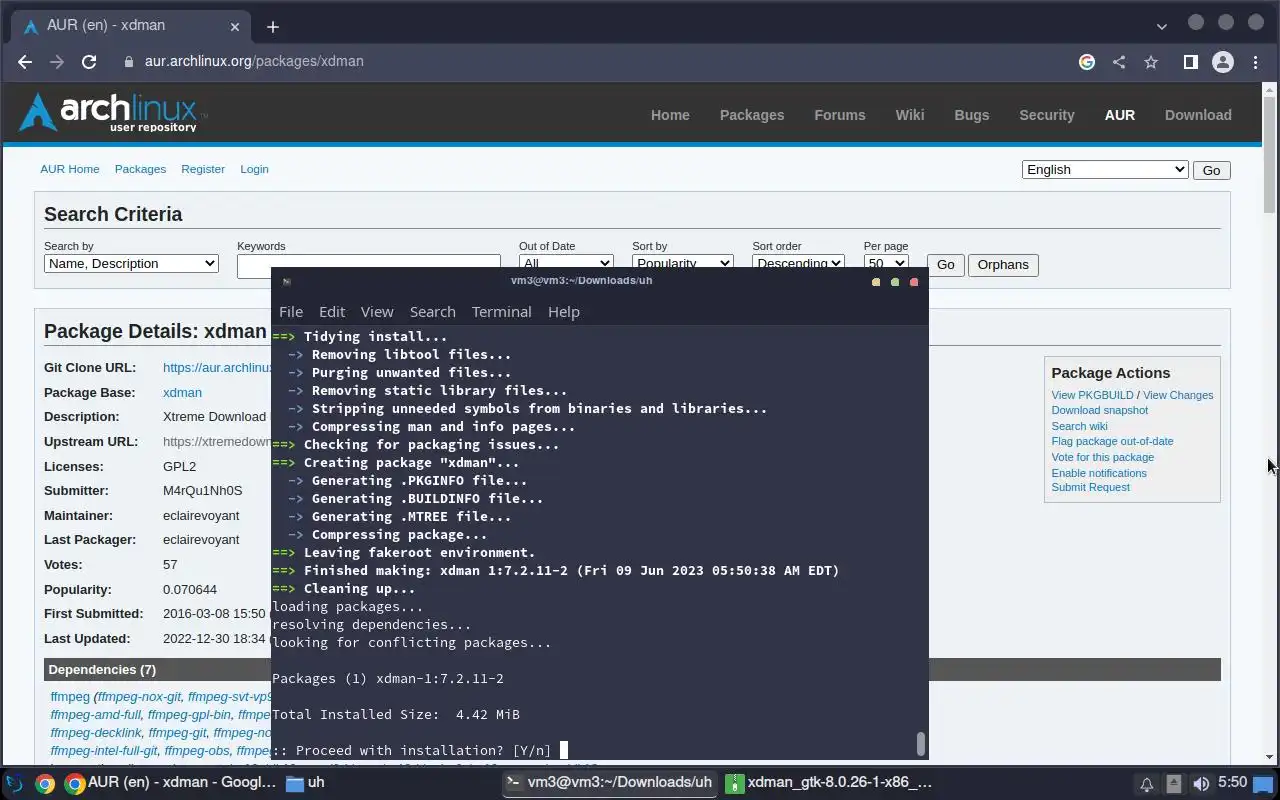Switch to the uh folder taskbar item
The image size is (1280, 800).
tap(305, 783)
